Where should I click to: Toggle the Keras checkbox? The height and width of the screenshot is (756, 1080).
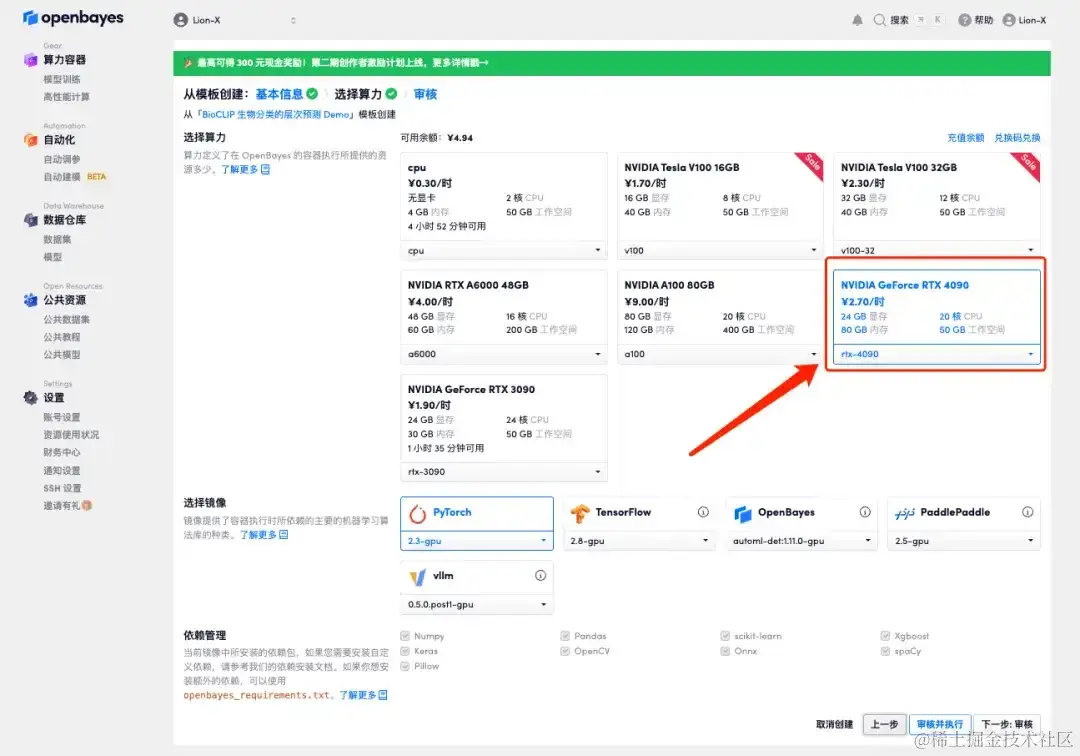point(405,651)
